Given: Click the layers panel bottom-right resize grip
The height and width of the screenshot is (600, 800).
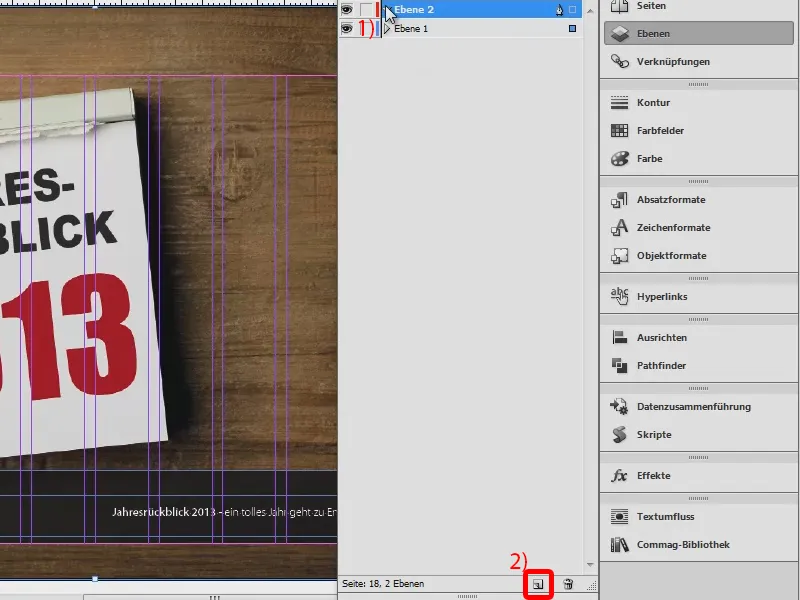Looking at the screenshot, I should pyautogui.click(x=591, y=586).
